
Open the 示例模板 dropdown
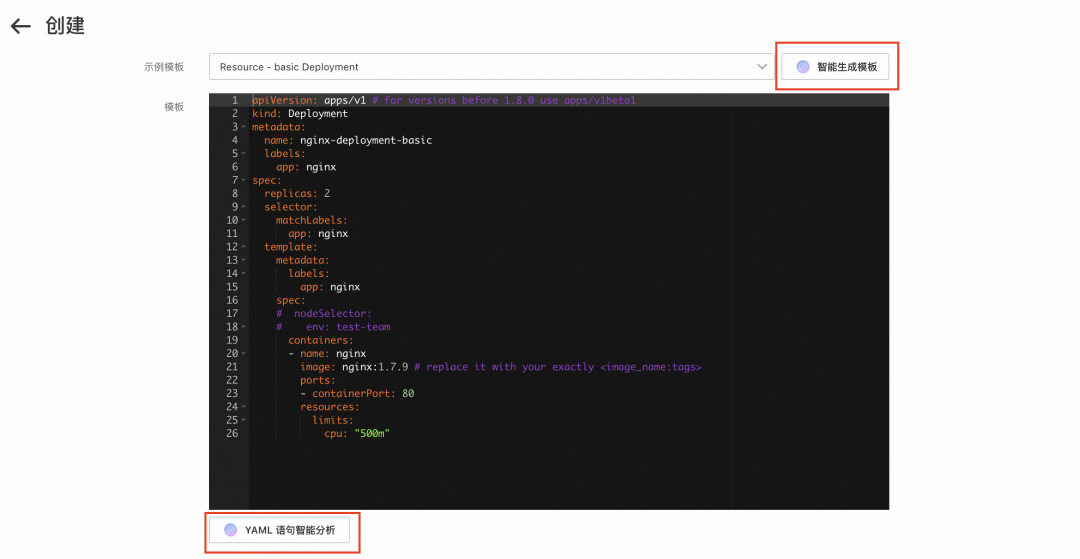point(492,67)
